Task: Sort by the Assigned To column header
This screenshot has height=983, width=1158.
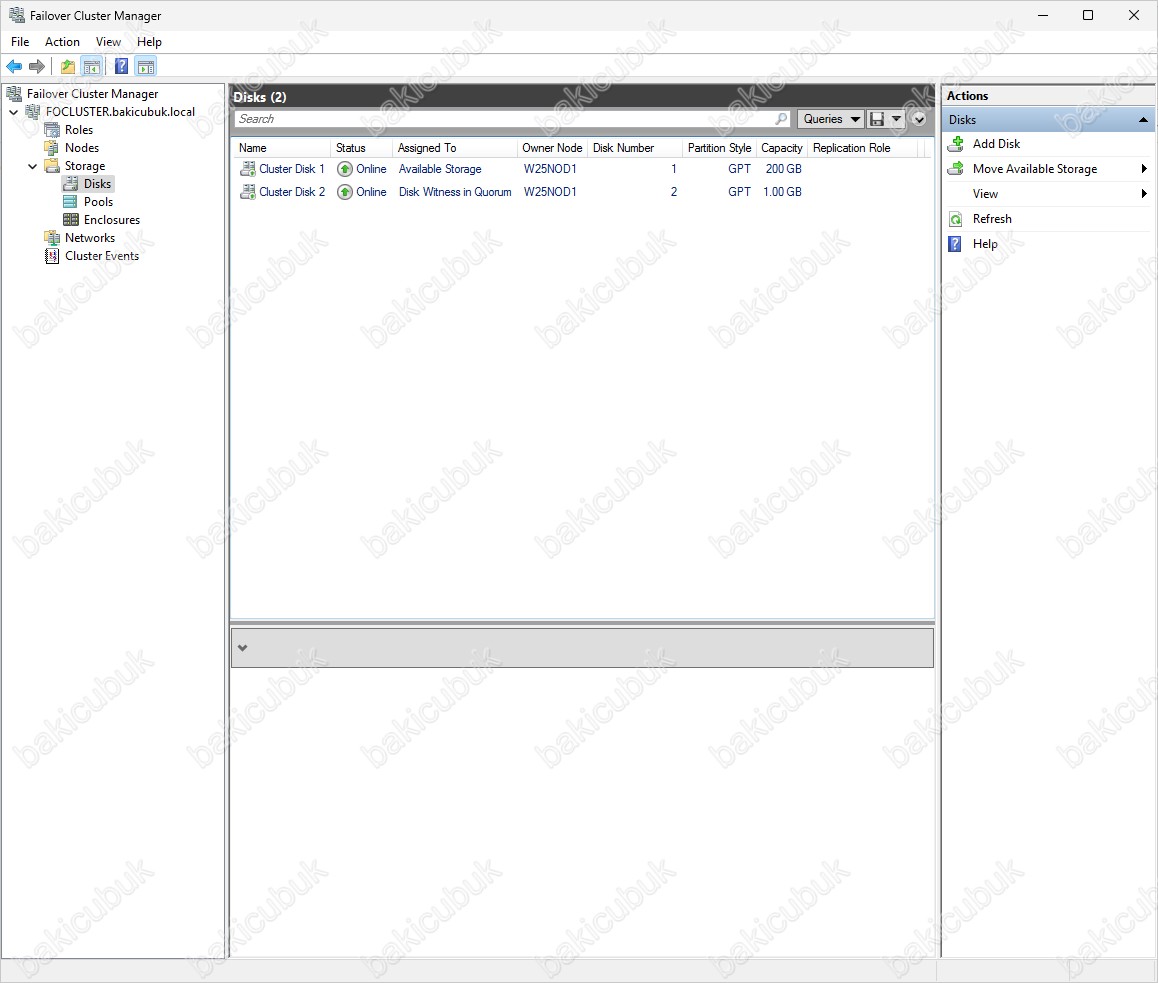Action: [x=454, y=148]
